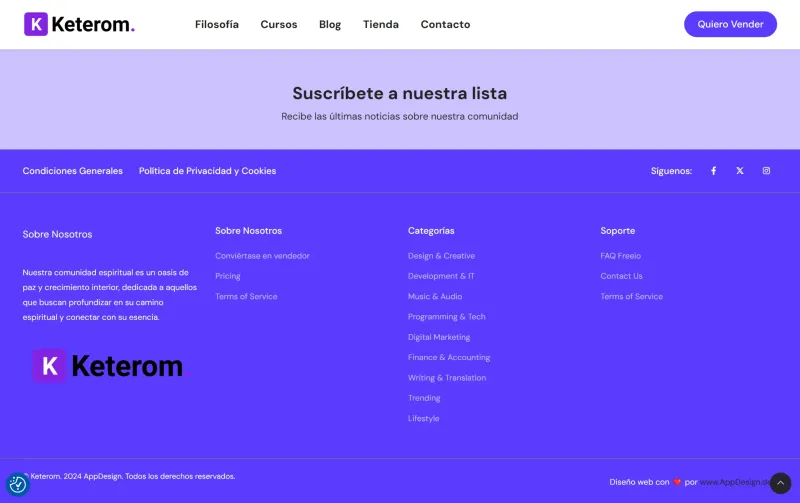Select the Finance & Accounting category
The width and height of the screenshot is (800, 503).
449,358
